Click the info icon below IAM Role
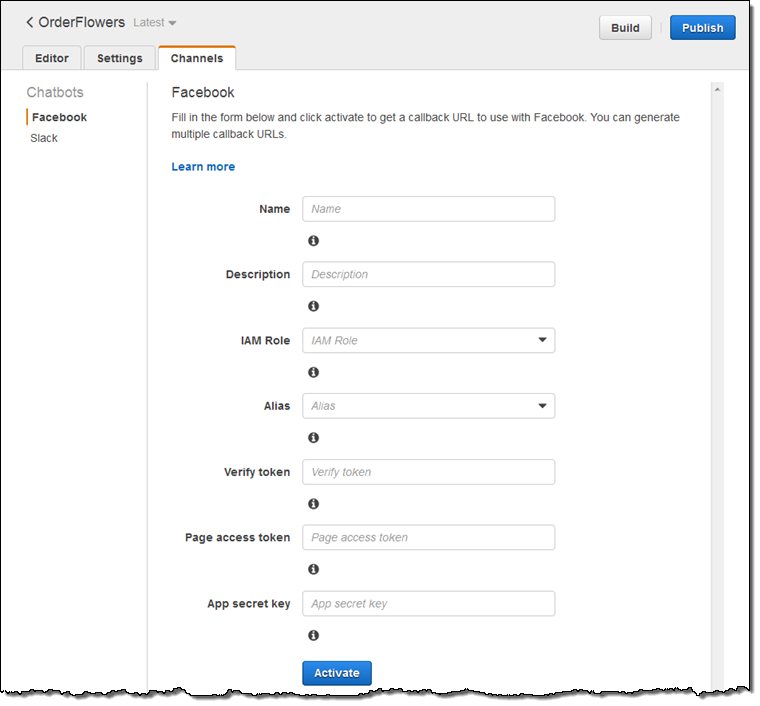760x706 pixels. 313,372
